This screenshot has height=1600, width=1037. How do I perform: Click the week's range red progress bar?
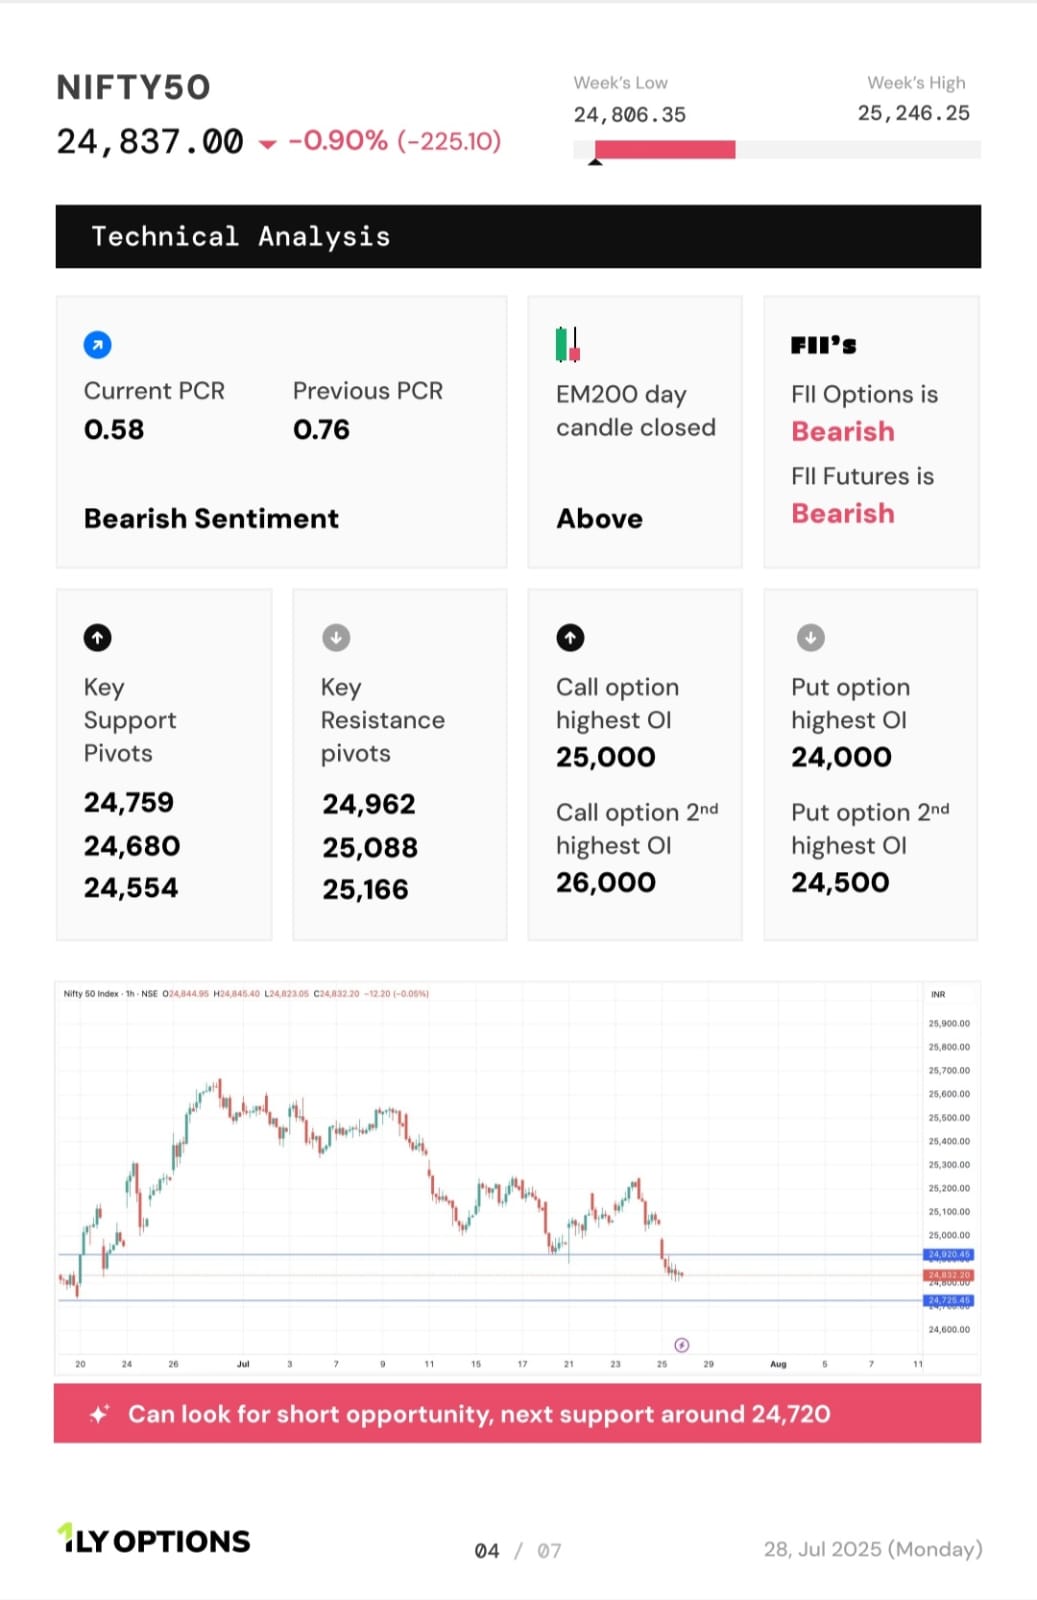click(x=665, y=150)
